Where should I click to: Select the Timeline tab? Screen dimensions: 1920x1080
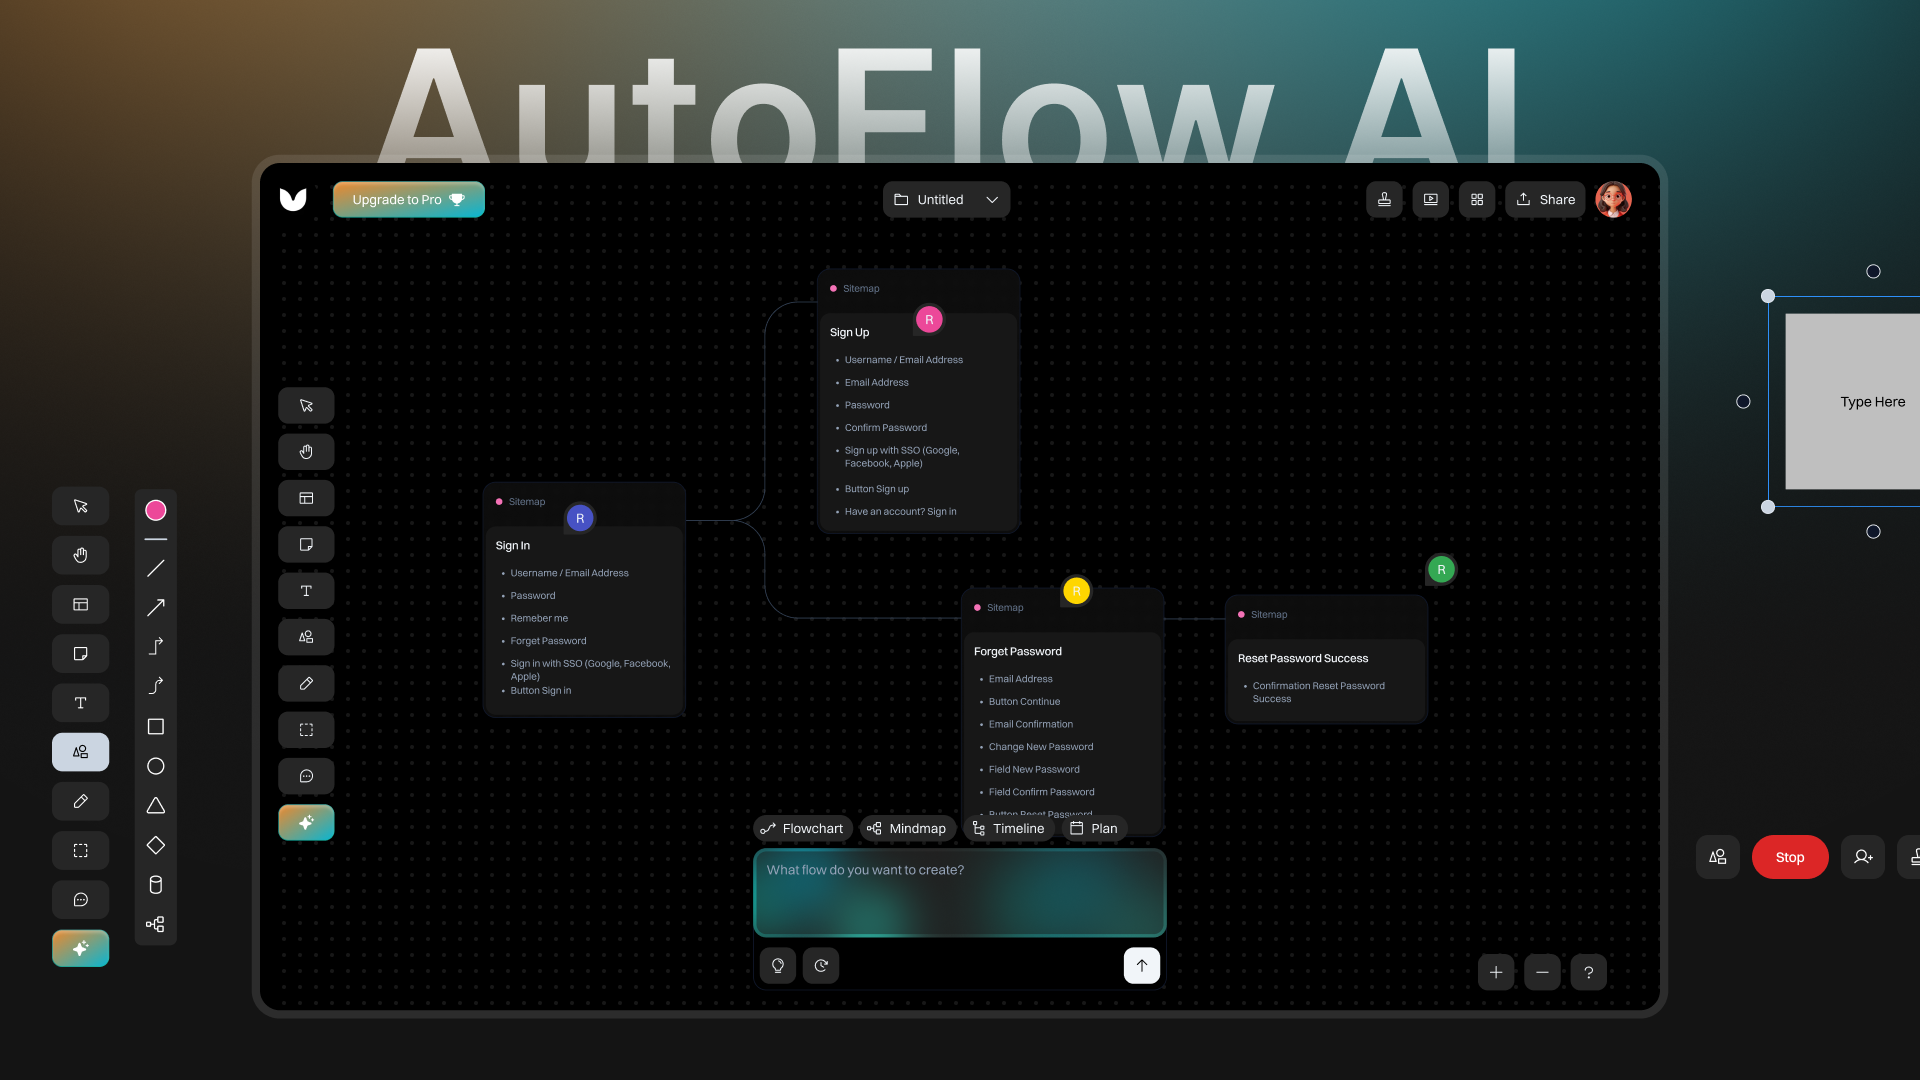click(1009, 828)
